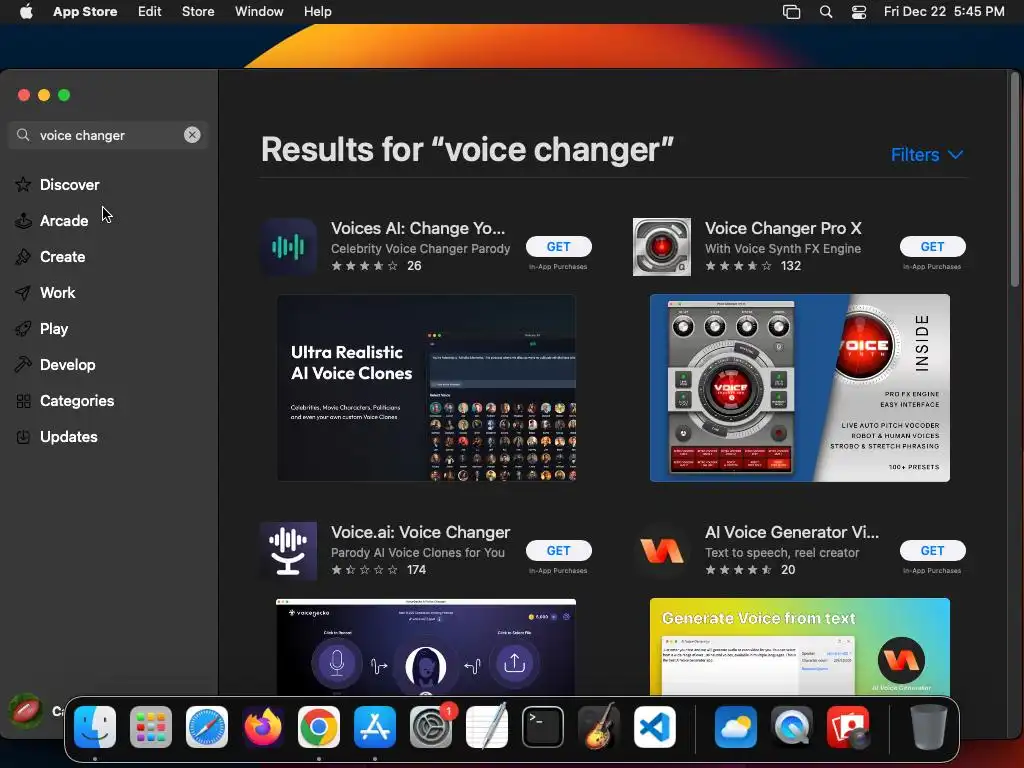The image size is (1024, 768).
Task: Get the AI Voice Generator app
Action: click(x=932, y=551)
